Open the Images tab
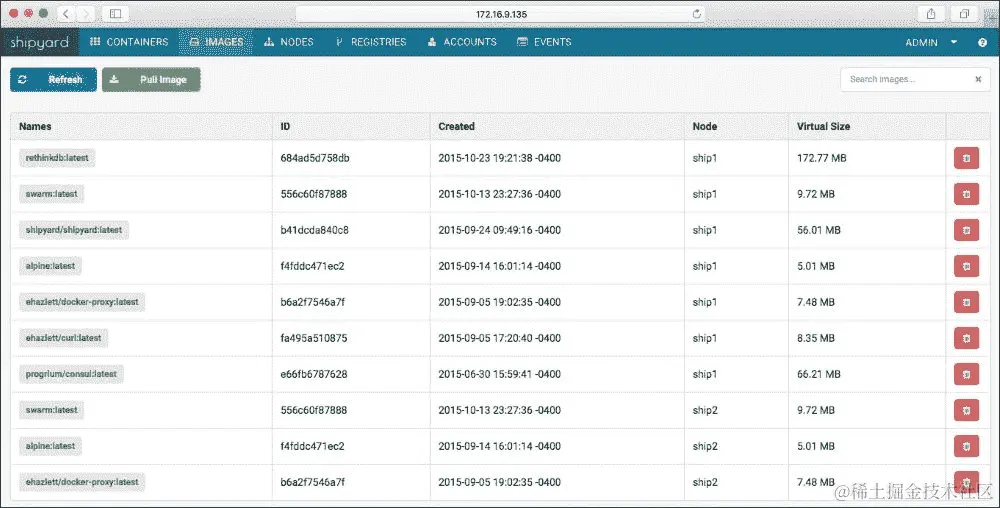The width and height of the screenshot is (1000, 508). pyautogui.click(x=216, y=42)
